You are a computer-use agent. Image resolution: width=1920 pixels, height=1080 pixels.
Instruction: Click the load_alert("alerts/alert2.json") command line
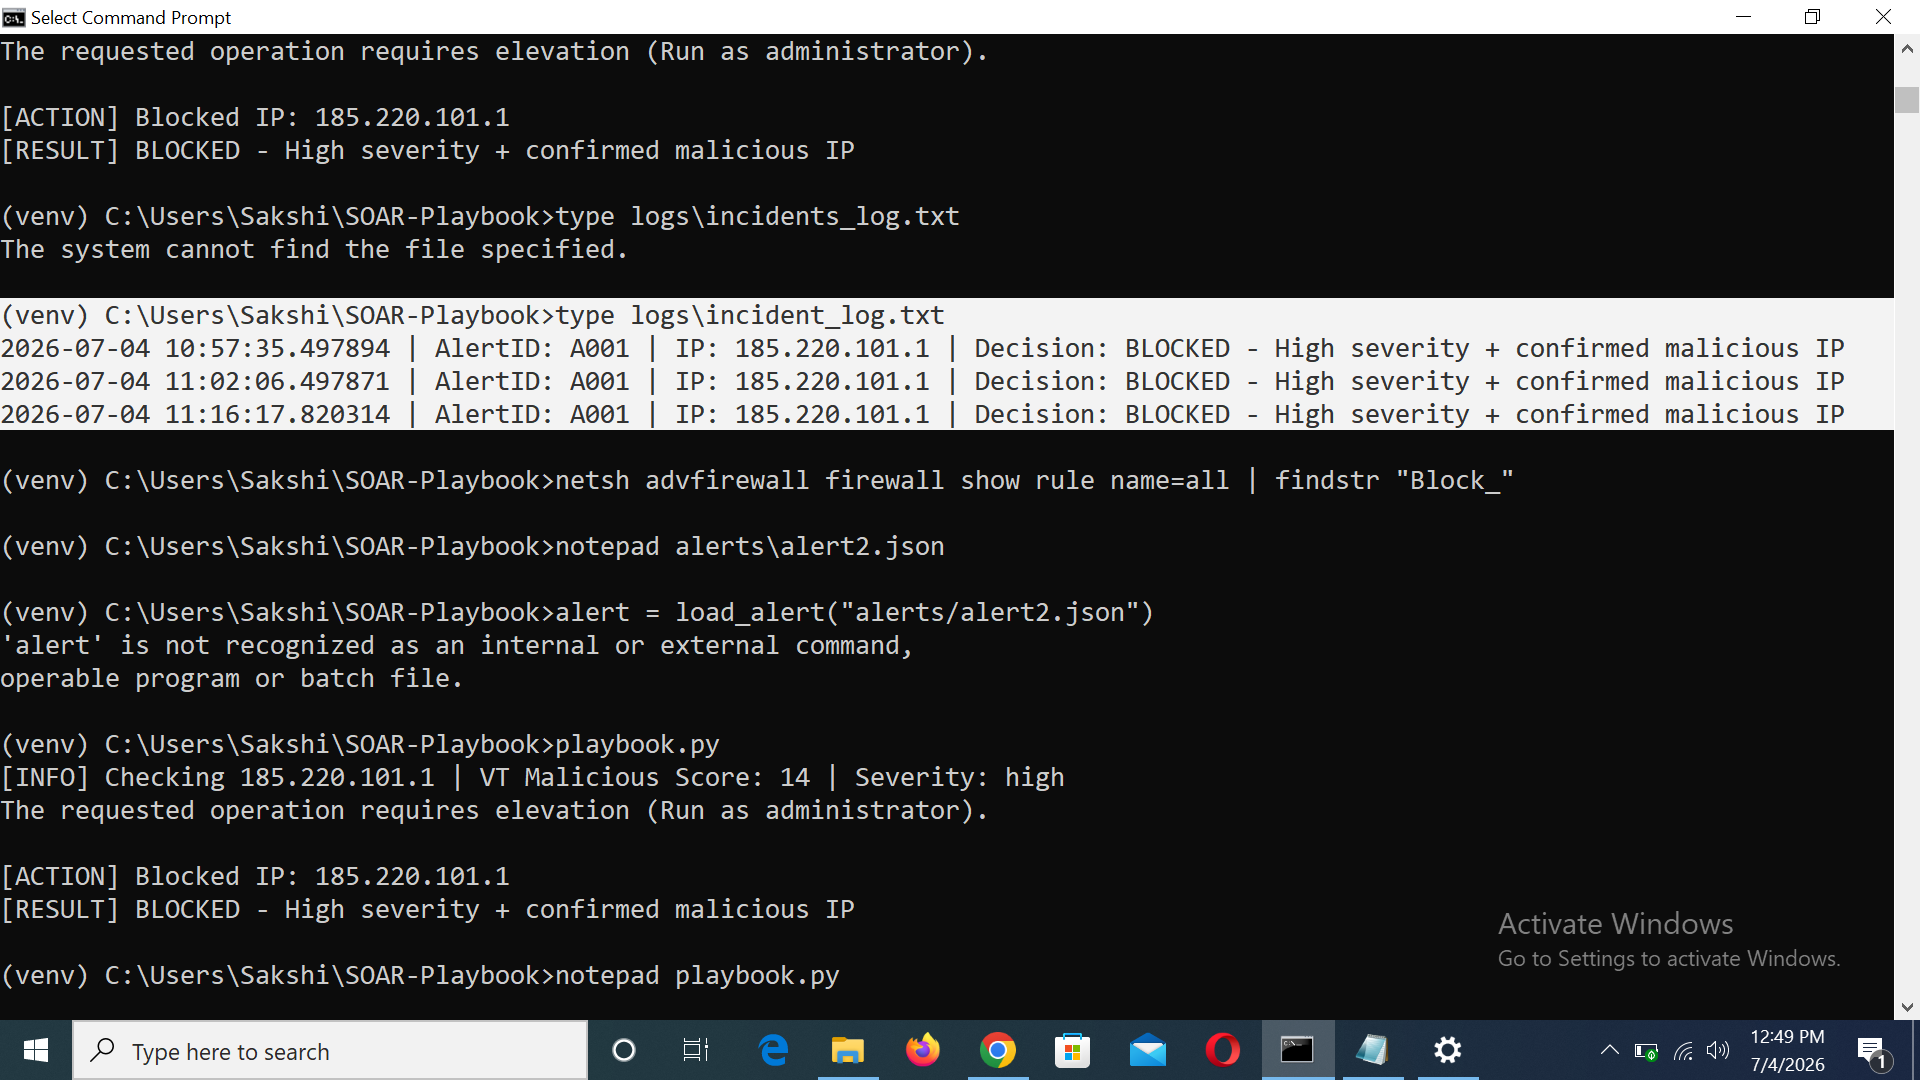click(x=577, y=612)
